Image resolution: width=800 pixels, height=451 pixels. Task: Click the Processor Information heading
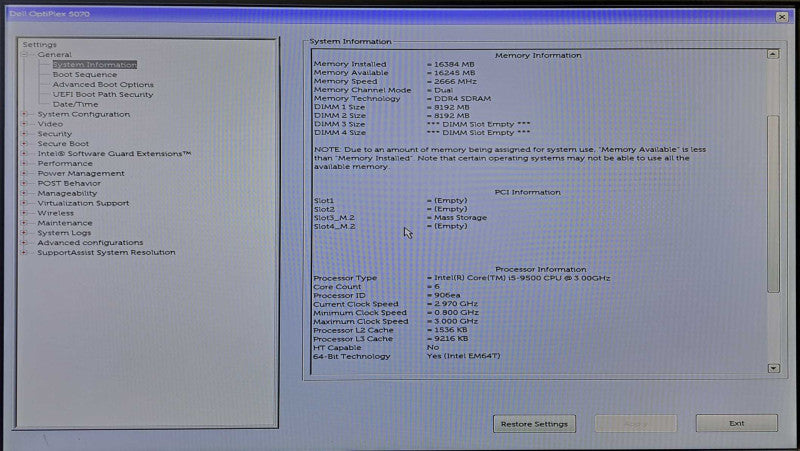(x=540, y=269)
